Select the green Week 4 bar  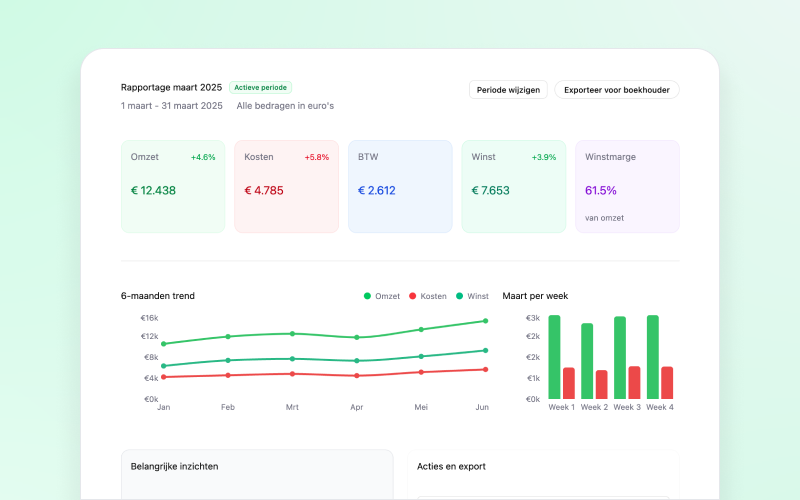click(x=653, y=357)
